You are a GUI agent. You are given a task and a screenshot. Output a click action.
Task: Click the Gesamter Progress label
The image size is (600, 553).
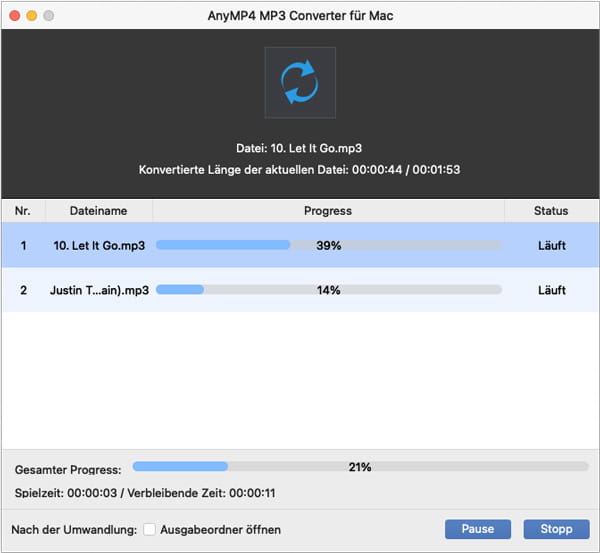click(68, 470)
